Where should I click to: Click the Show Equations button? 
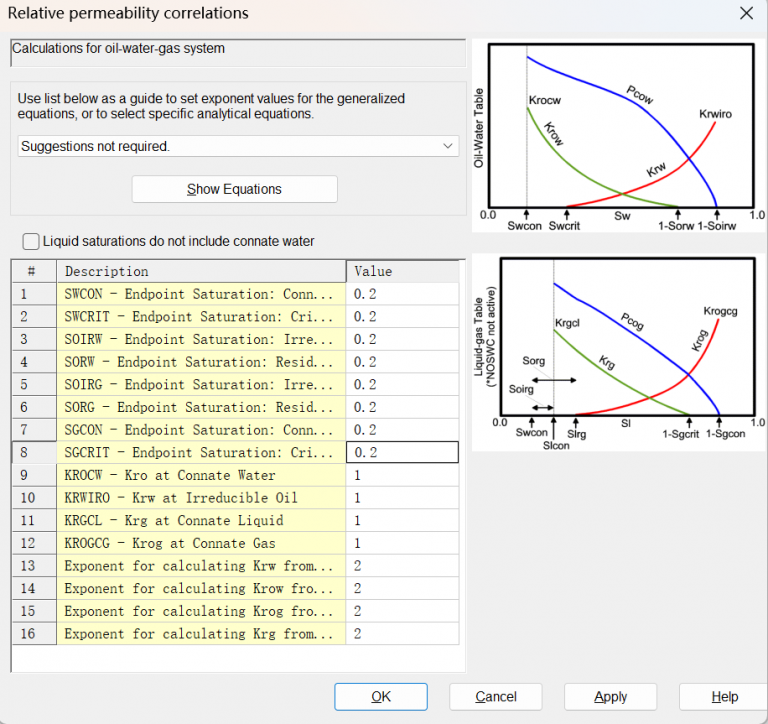coord(234,189)
